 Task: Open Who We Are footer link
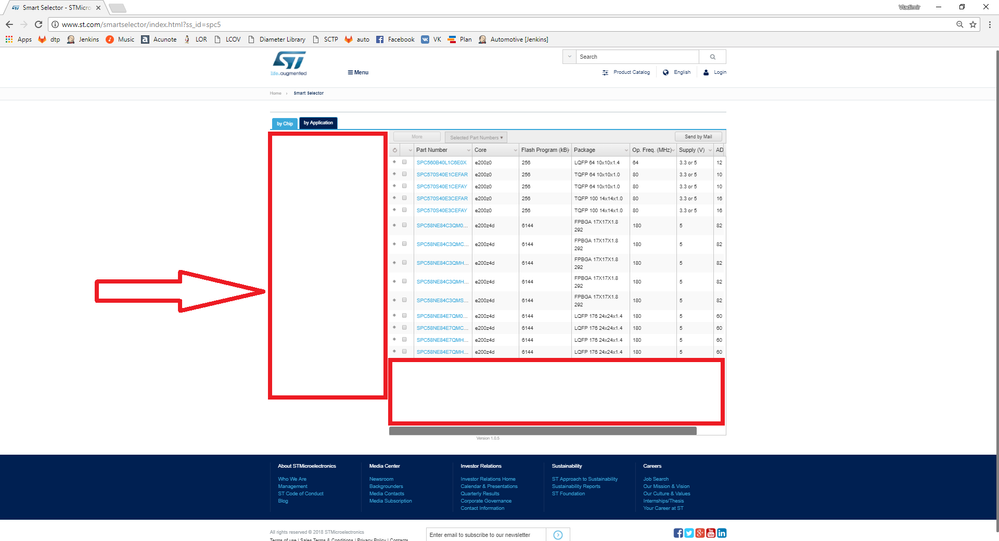(292, 479)
